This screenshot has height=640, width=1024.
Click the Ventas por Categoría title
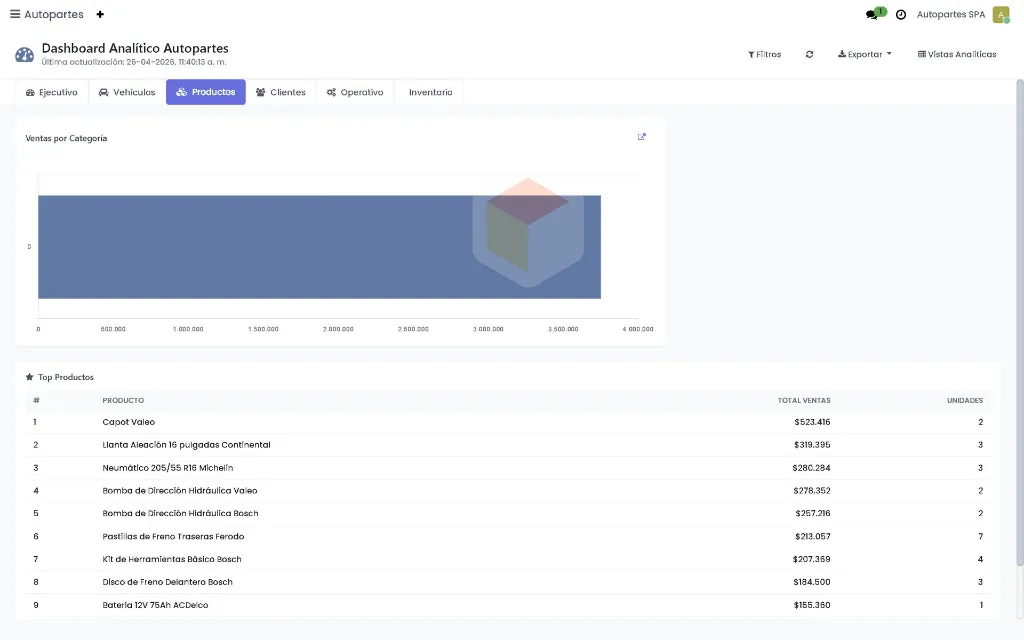point(66,138)
